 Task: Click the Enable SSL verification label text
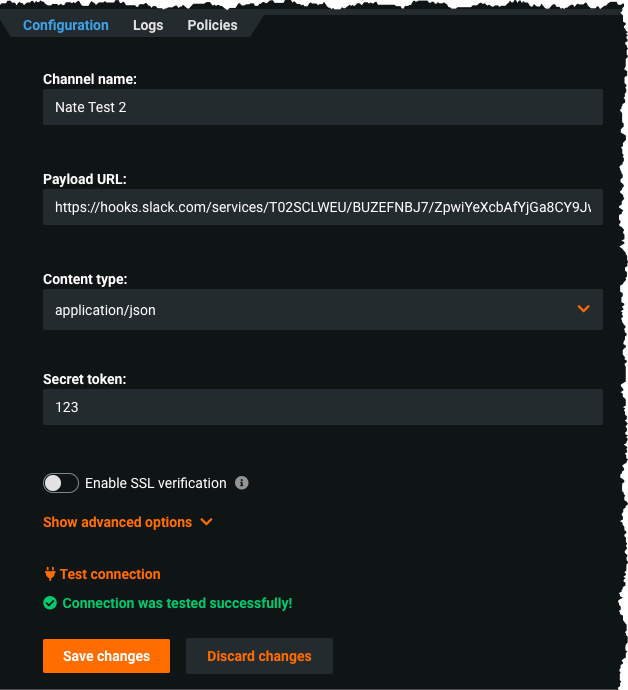click(x=156, y=483)
